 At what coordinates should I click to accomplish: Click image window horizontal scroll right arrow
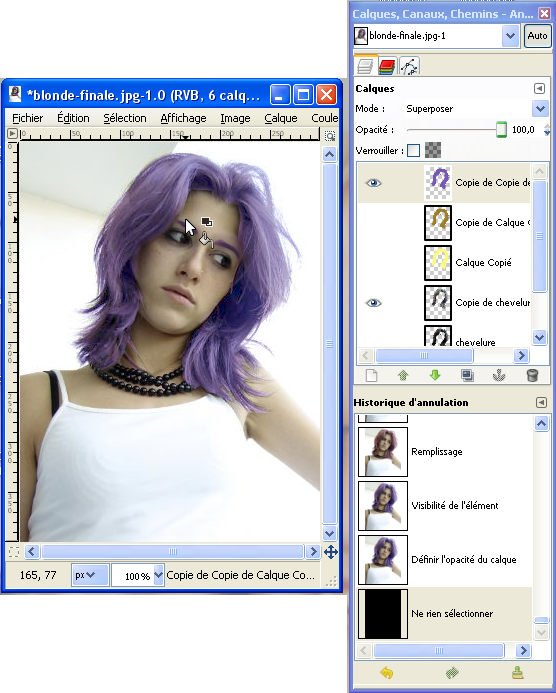point(313,552)
